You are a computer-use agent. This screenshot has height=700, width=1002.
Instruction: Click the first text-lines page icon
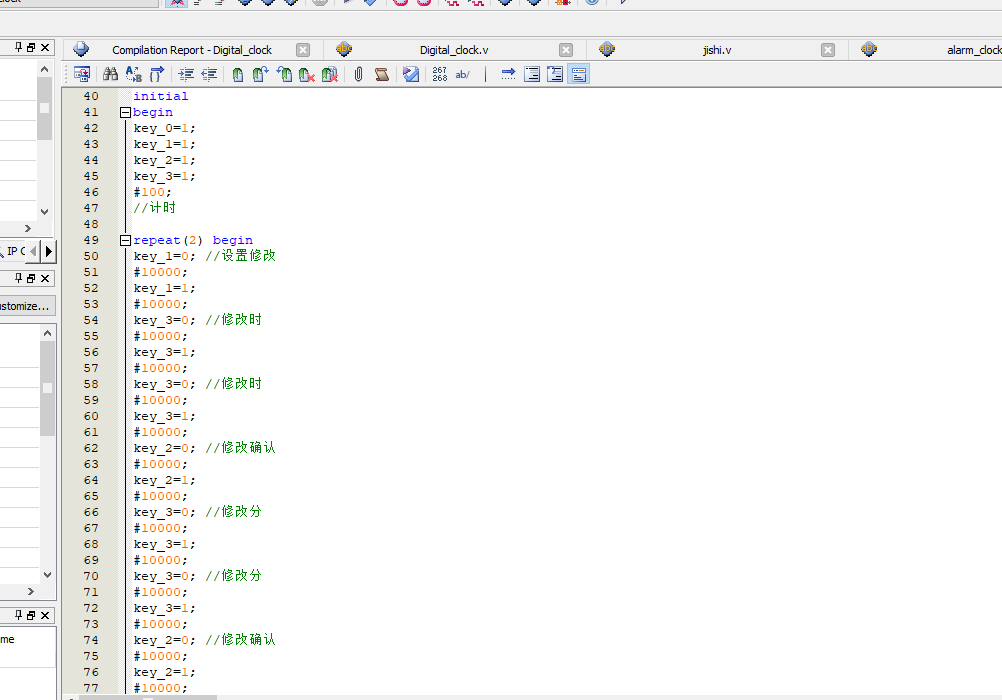pyautogui.click(x=532, y=74)
